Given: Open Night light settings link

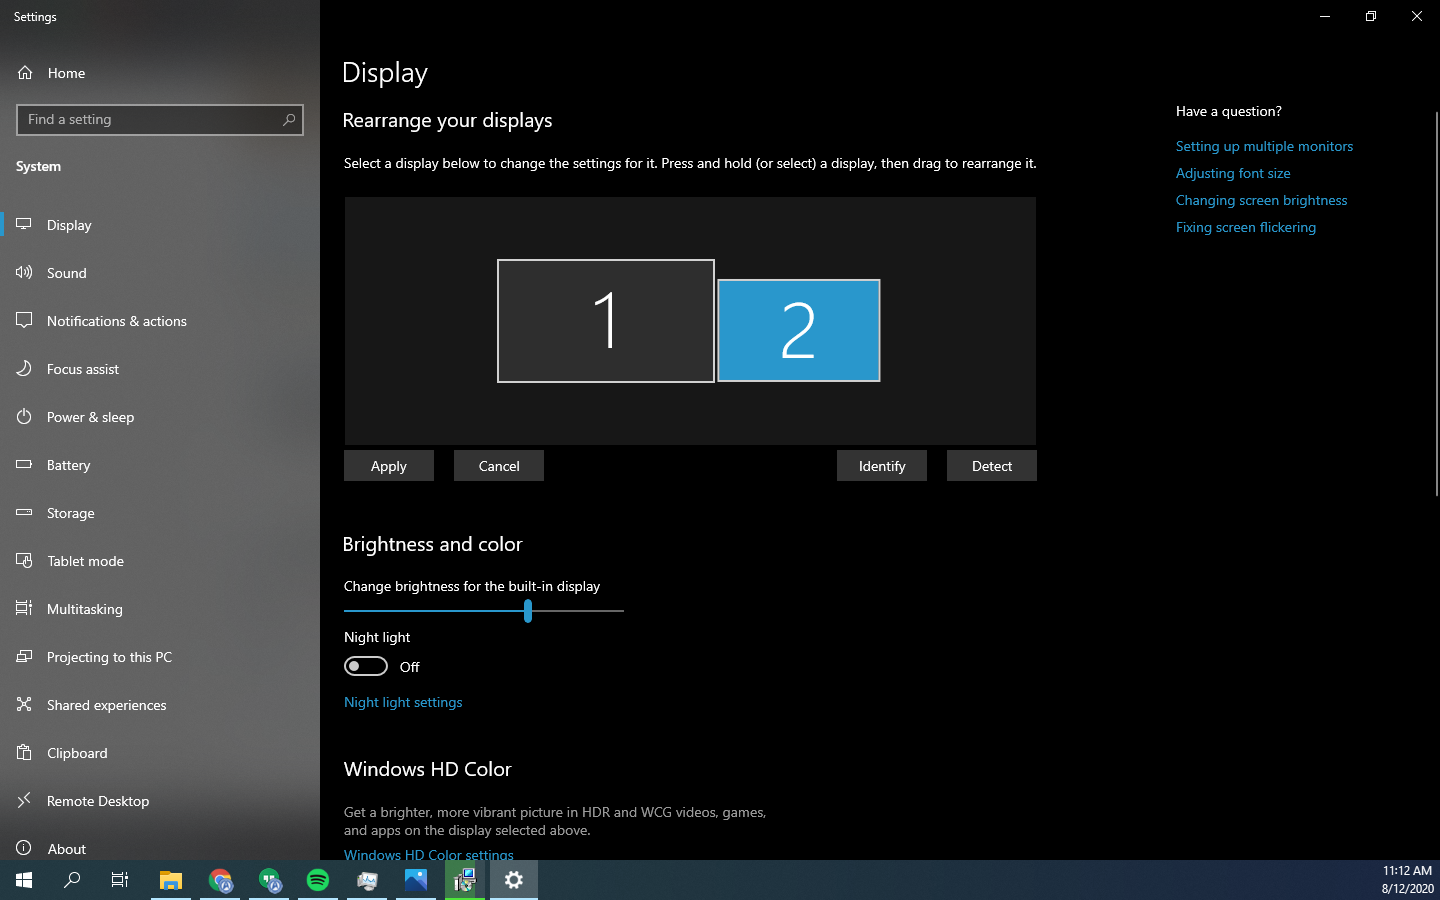Looking at the screenshot, I should [403, 702].
